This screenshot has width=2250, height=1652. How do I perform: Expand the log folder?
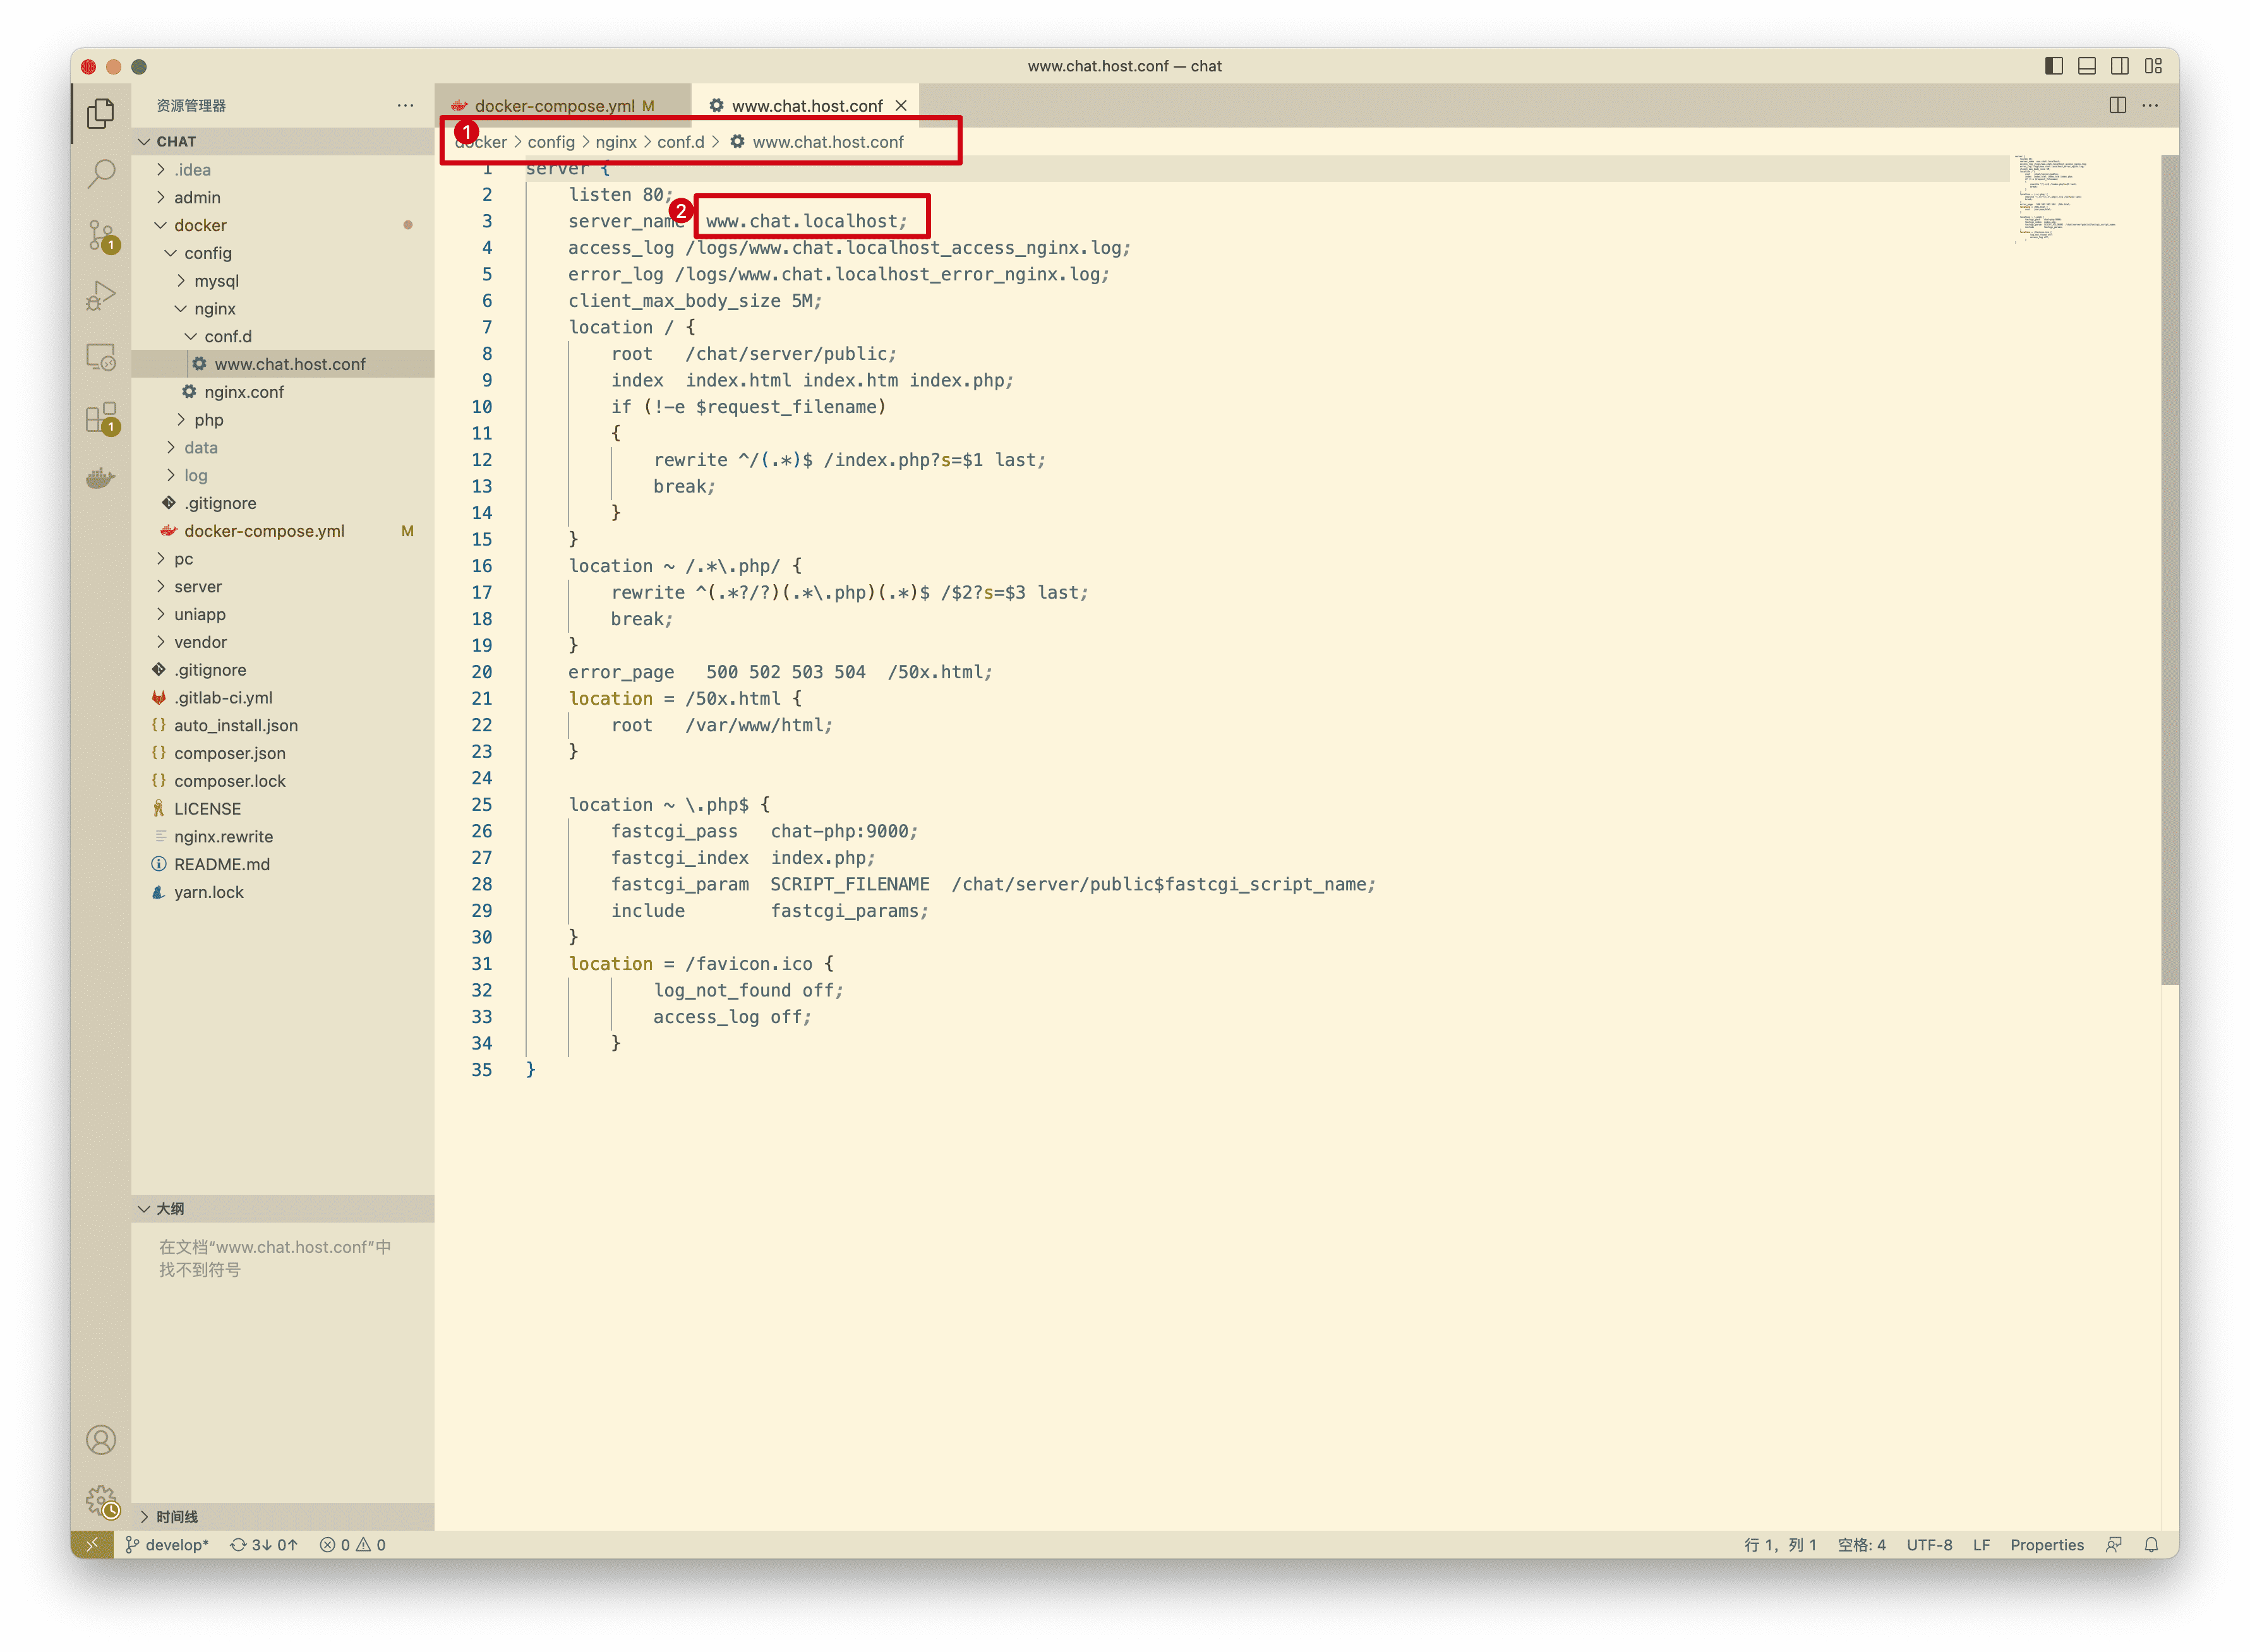click(283, 476)
